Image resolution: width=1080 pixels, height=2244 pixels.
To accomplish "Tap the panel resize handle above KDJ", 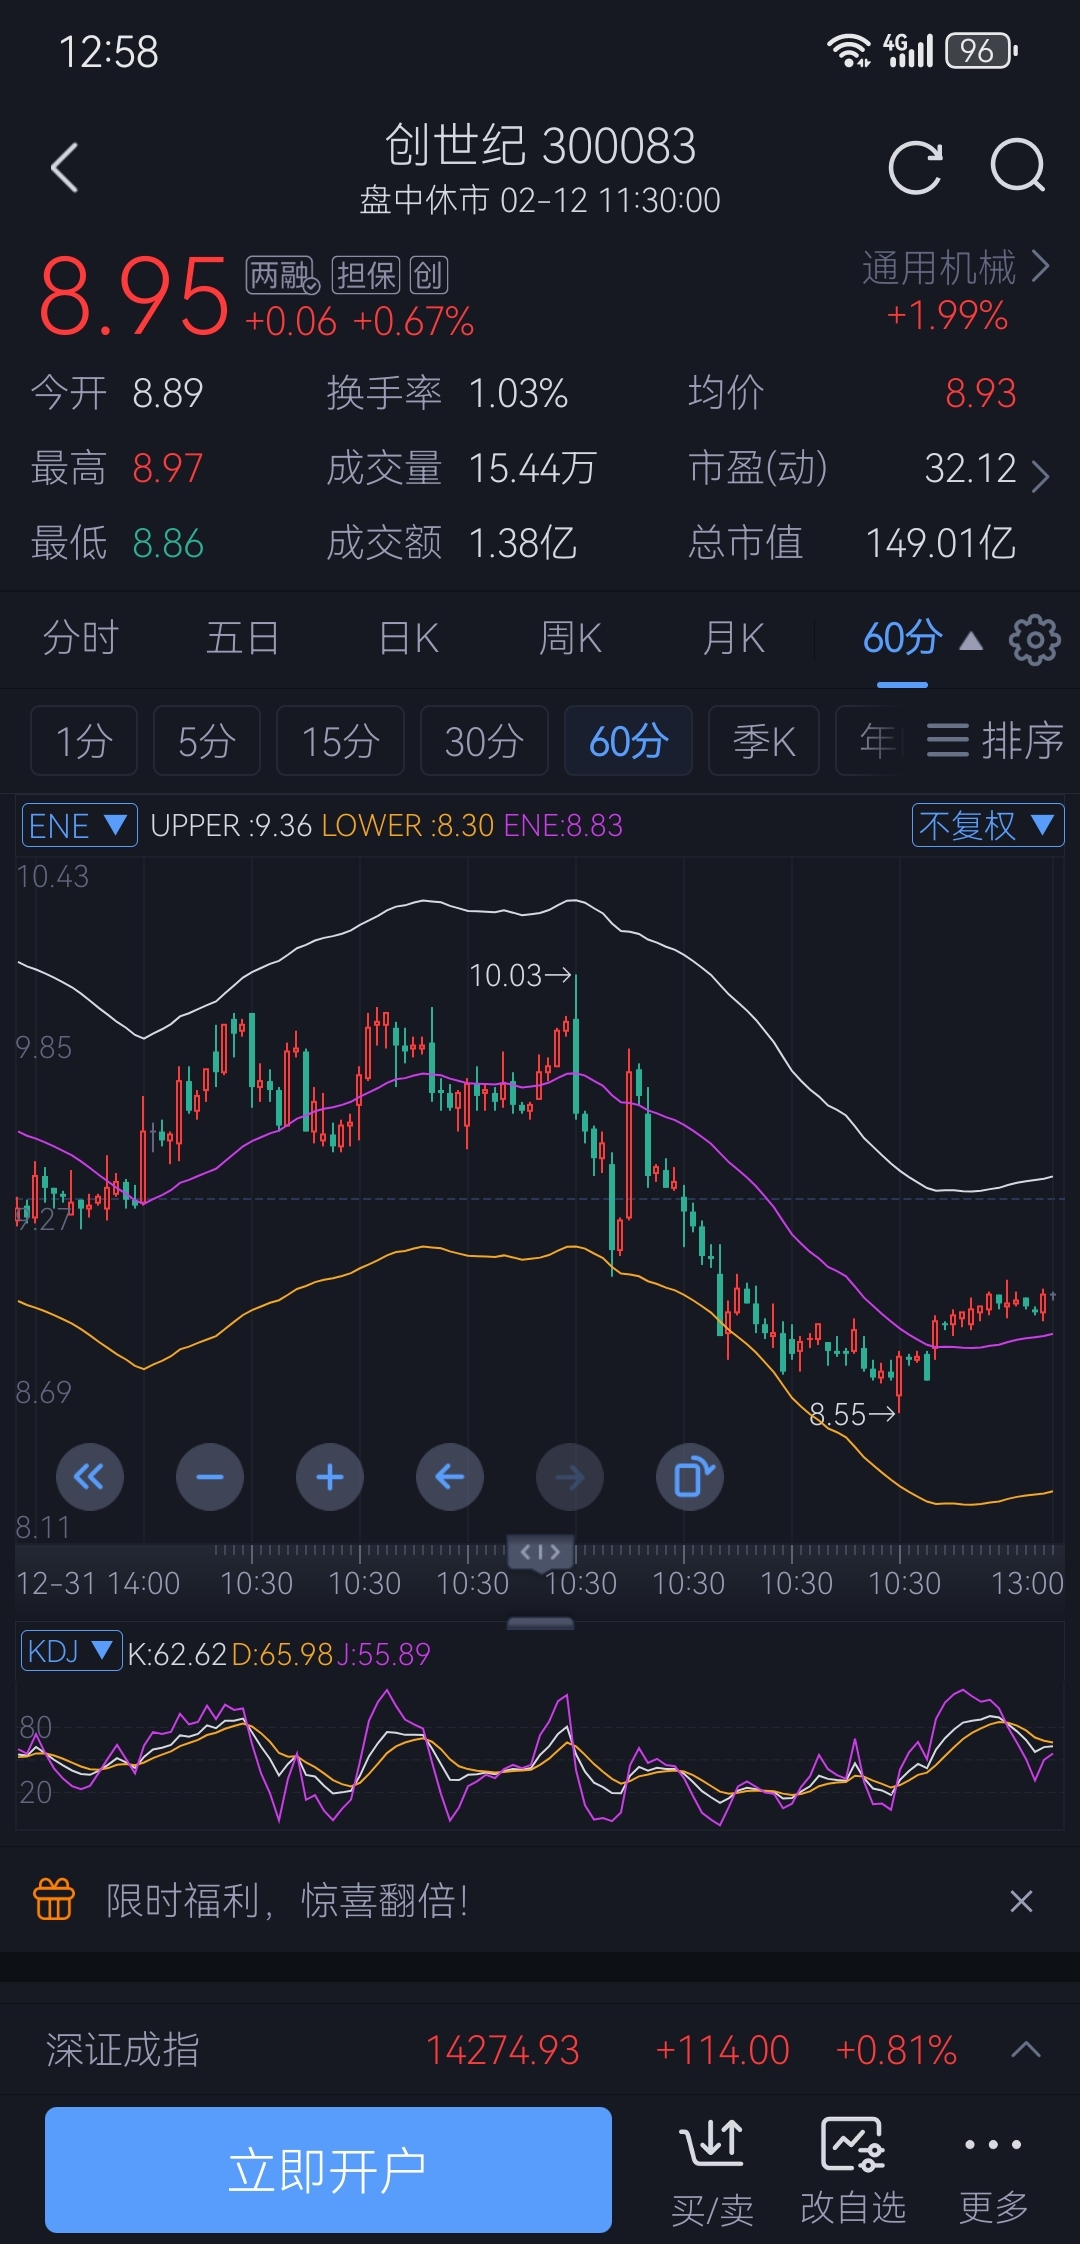I will coord(540,1623).
